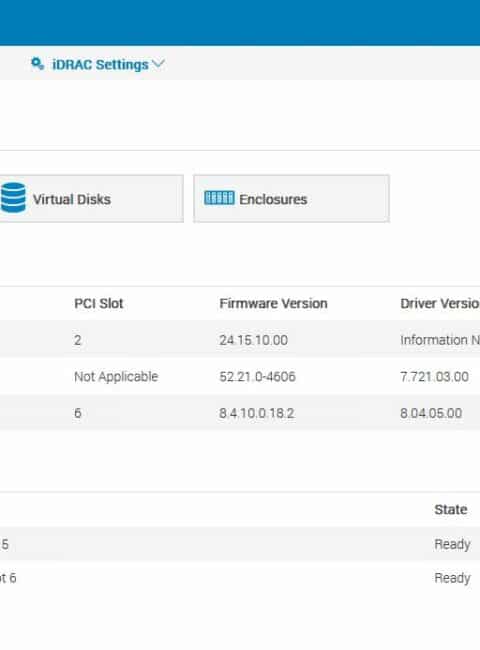Select row with firmware 52.21.0-4606
Image resolution: width=480 pixels, height=650 pixels.
pos(240,376)
